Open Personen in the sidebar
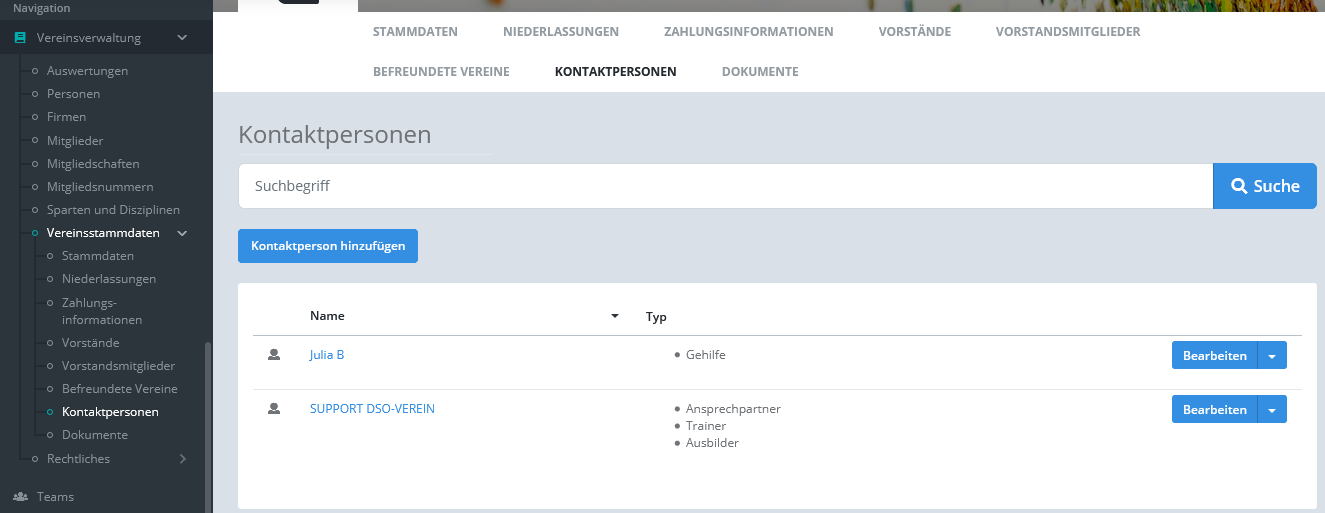The image size is (1325, 513). (x=73, y=94)
